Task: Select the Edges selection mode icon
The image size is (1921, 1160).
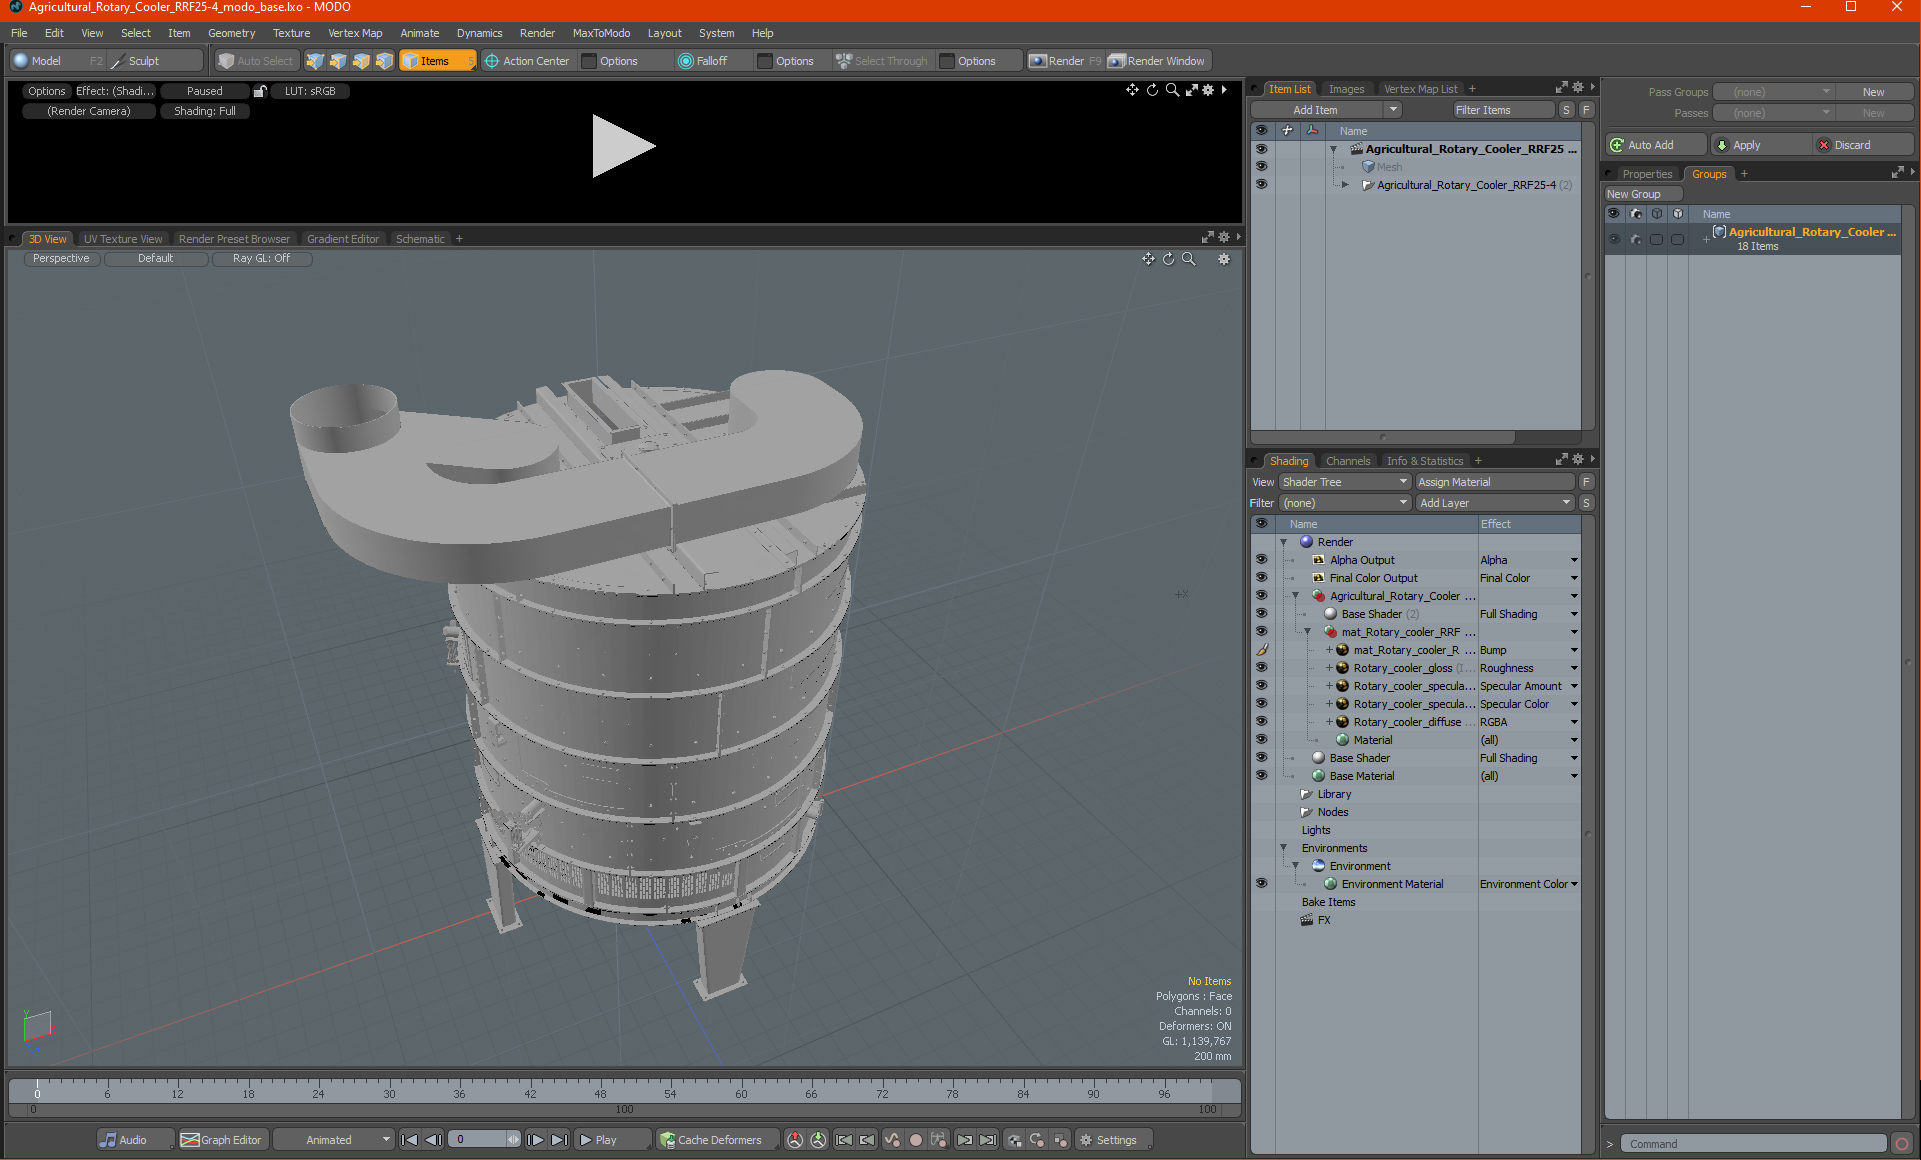Action: point(338,61)
